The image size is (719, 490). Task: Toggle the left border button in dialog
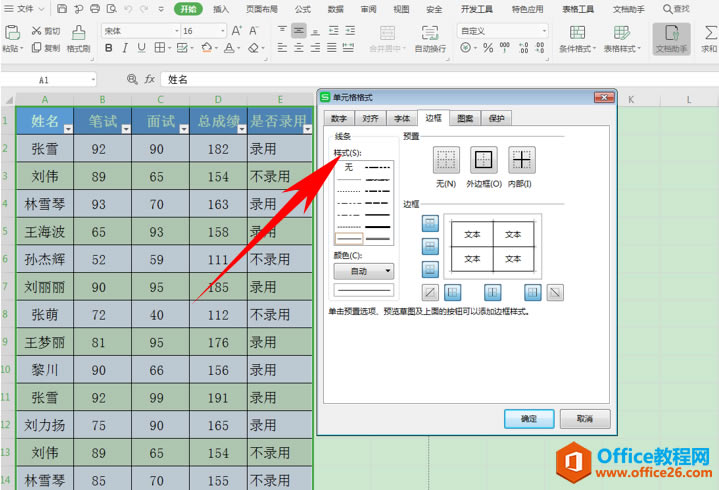pos(453,292)
